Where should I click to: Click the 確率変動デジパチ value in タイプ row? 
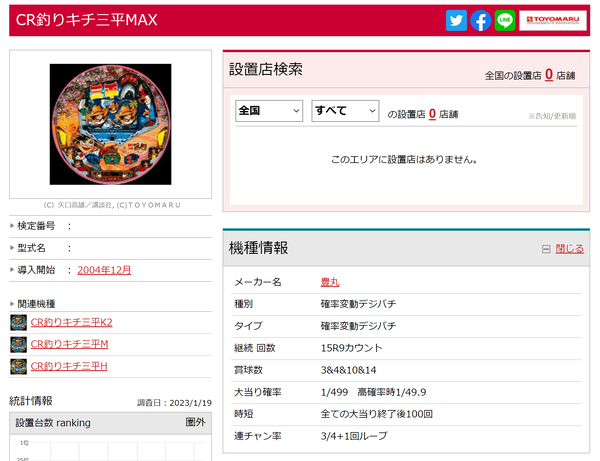pos(358,326)
